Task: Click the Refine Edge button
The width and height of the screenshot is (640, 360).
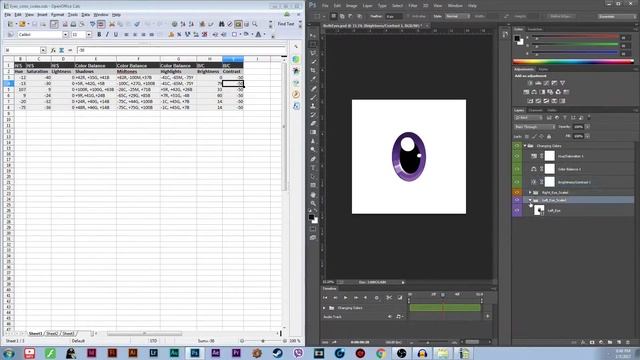Action: tap(560, 16)
